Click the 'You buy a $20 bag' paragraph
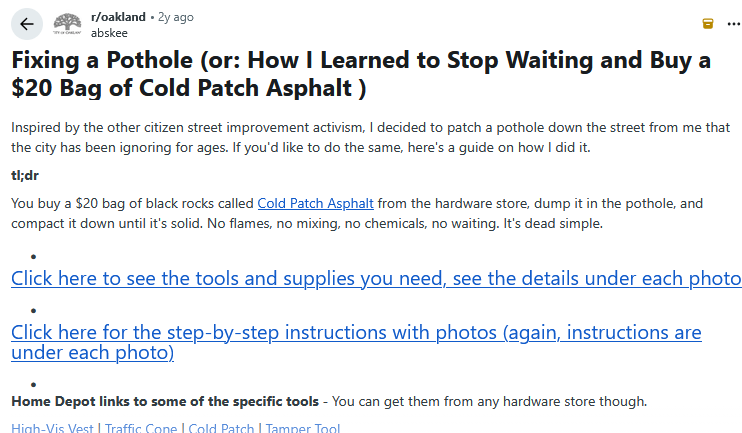This screenshot has height=433, width=742. [x=130, y=203]
